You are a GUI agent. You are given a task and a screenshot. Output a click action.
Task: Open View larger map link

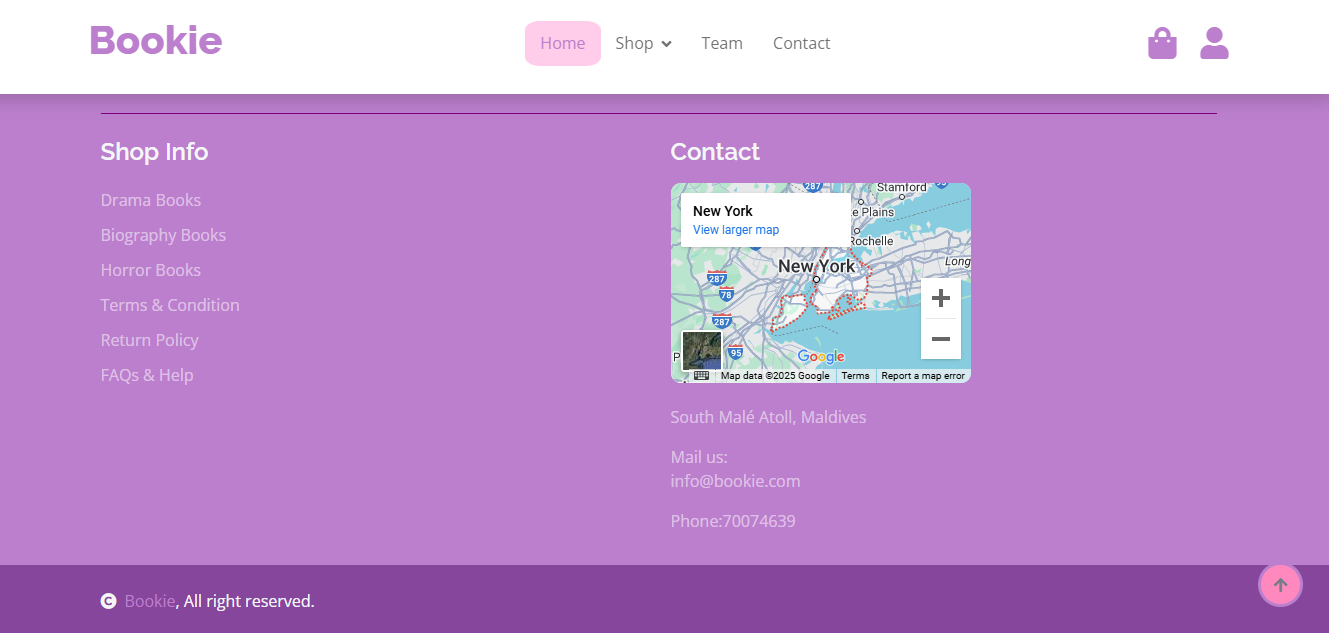point(735,230)
